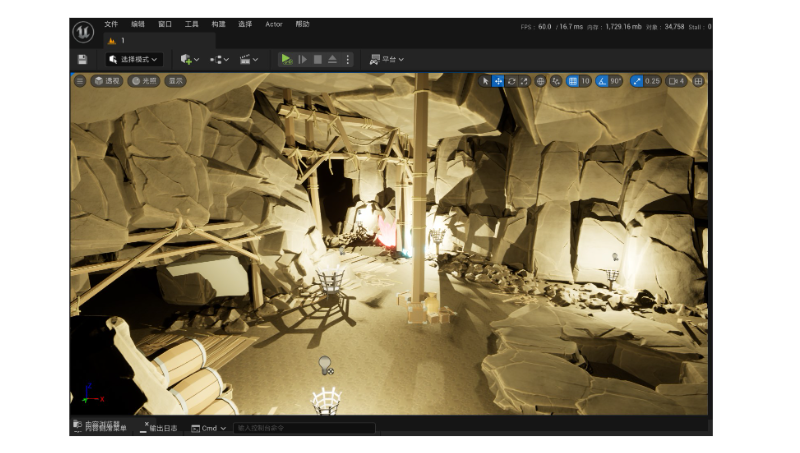Start play in editor with green Play button
The height and width of the screenshot is (453, 800).
pos(287,59)
